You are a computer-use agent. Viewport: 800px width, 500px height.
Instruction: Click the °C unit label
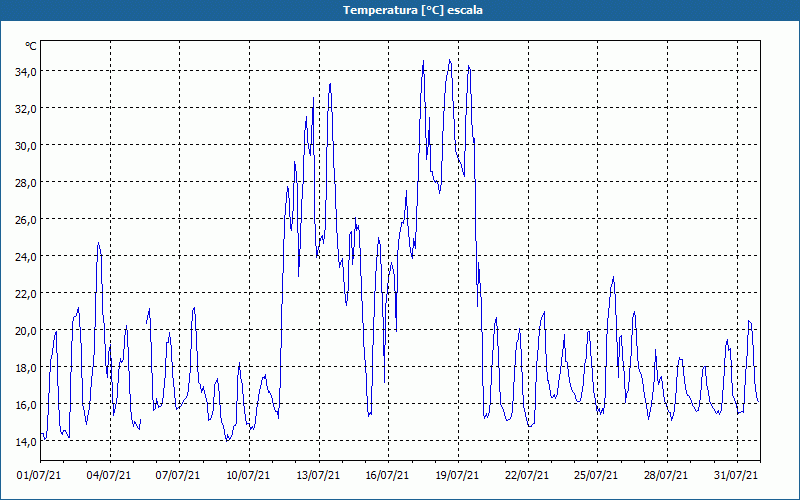point(31,46)
